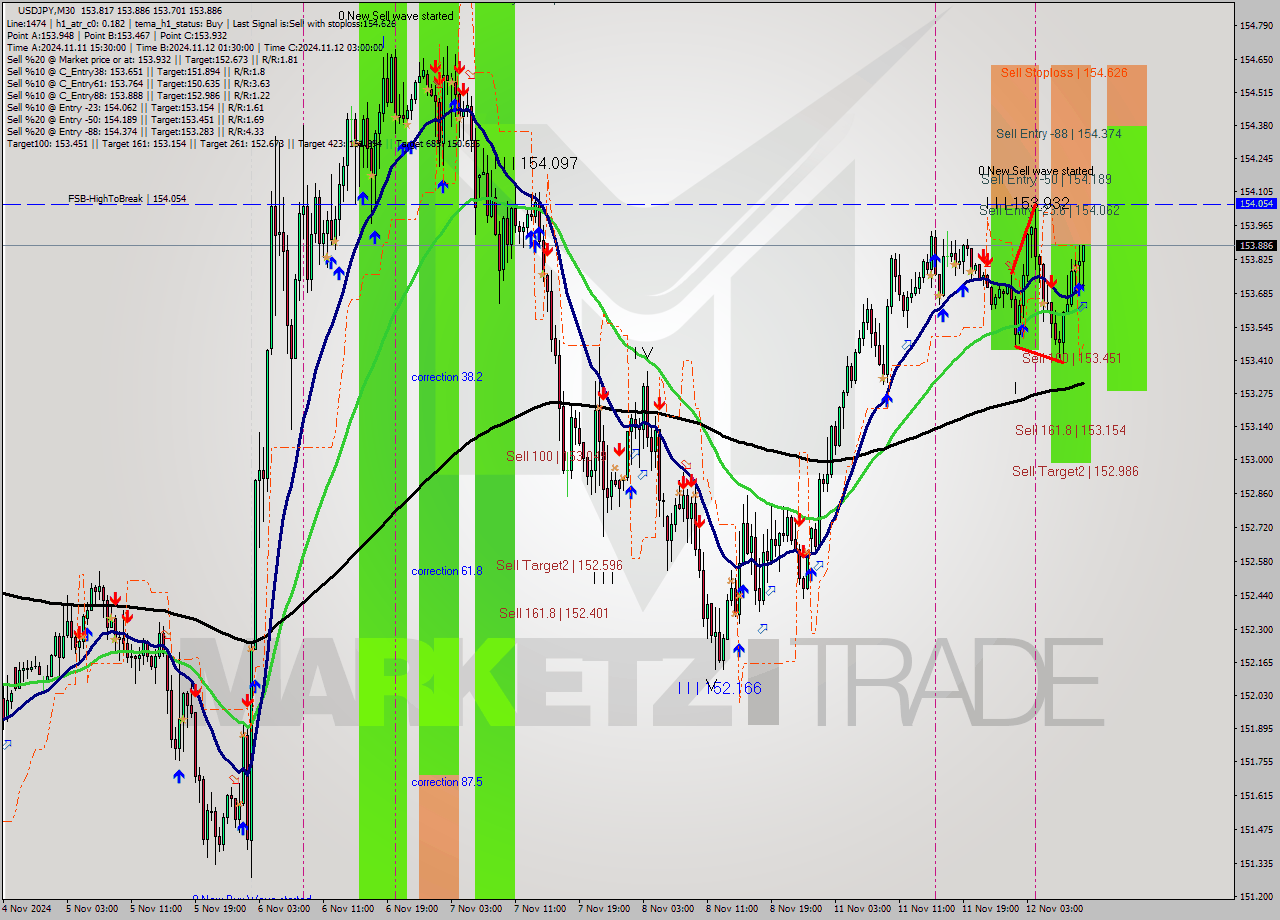Click the USDJPY,M30 symbol title
Image resolution: width=1280 pixels, height=920 pixels.
coord(44,9)
